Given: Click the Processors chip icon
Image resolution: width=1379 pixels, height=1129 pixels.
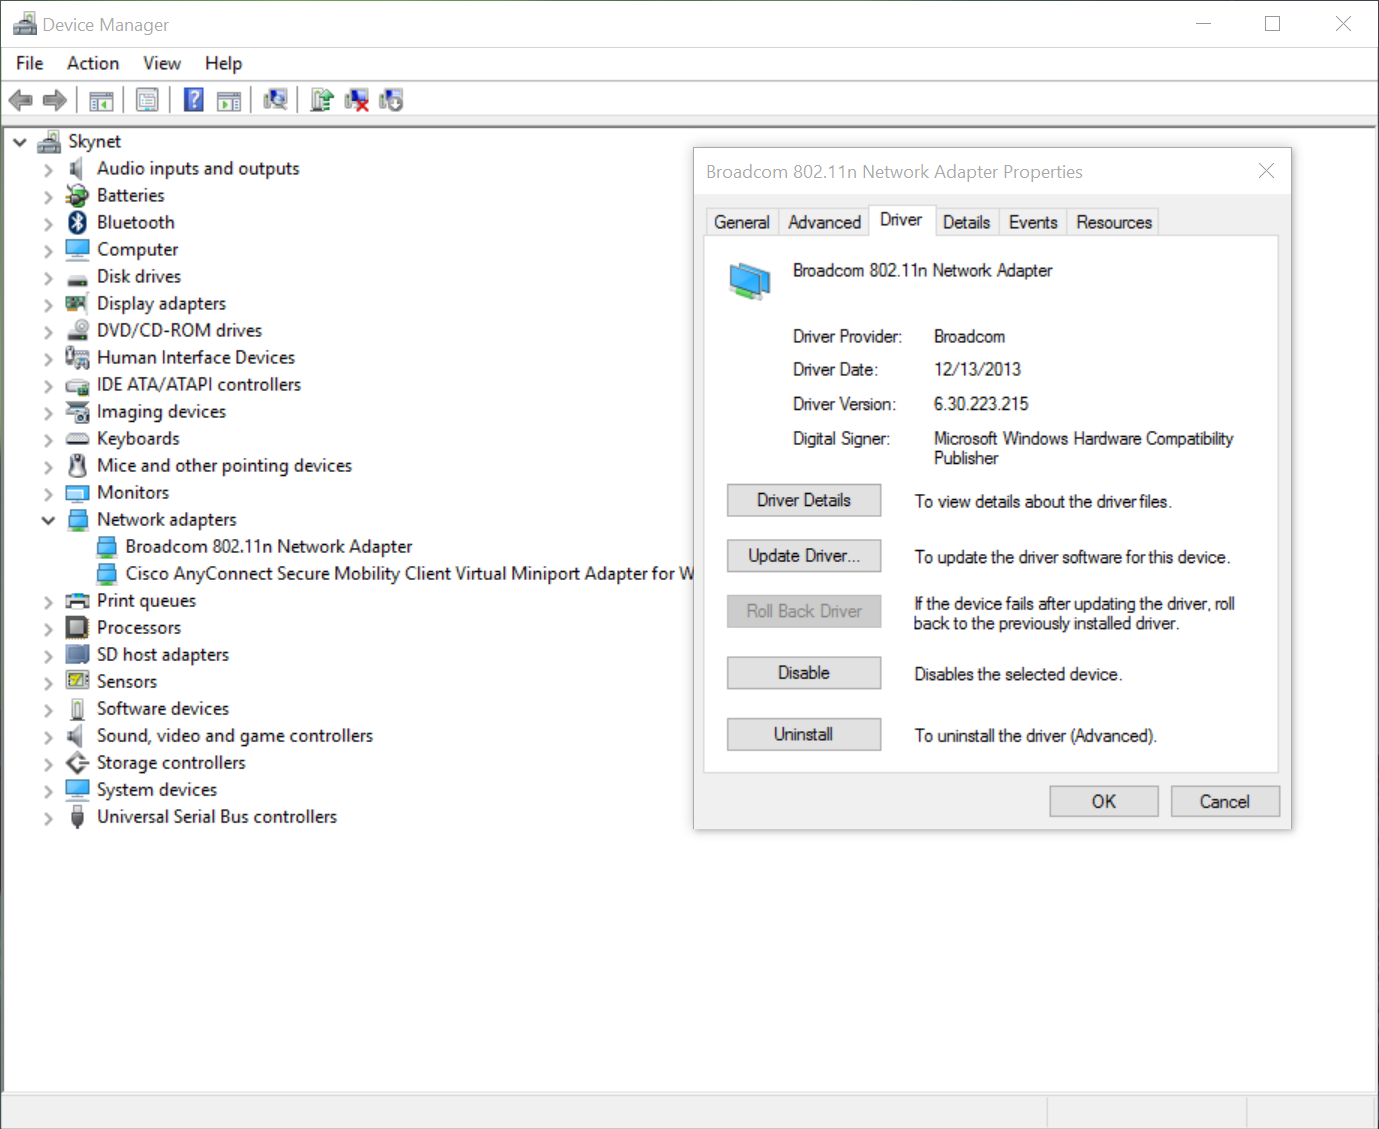Looking at the screenshot, I should 77,627.
